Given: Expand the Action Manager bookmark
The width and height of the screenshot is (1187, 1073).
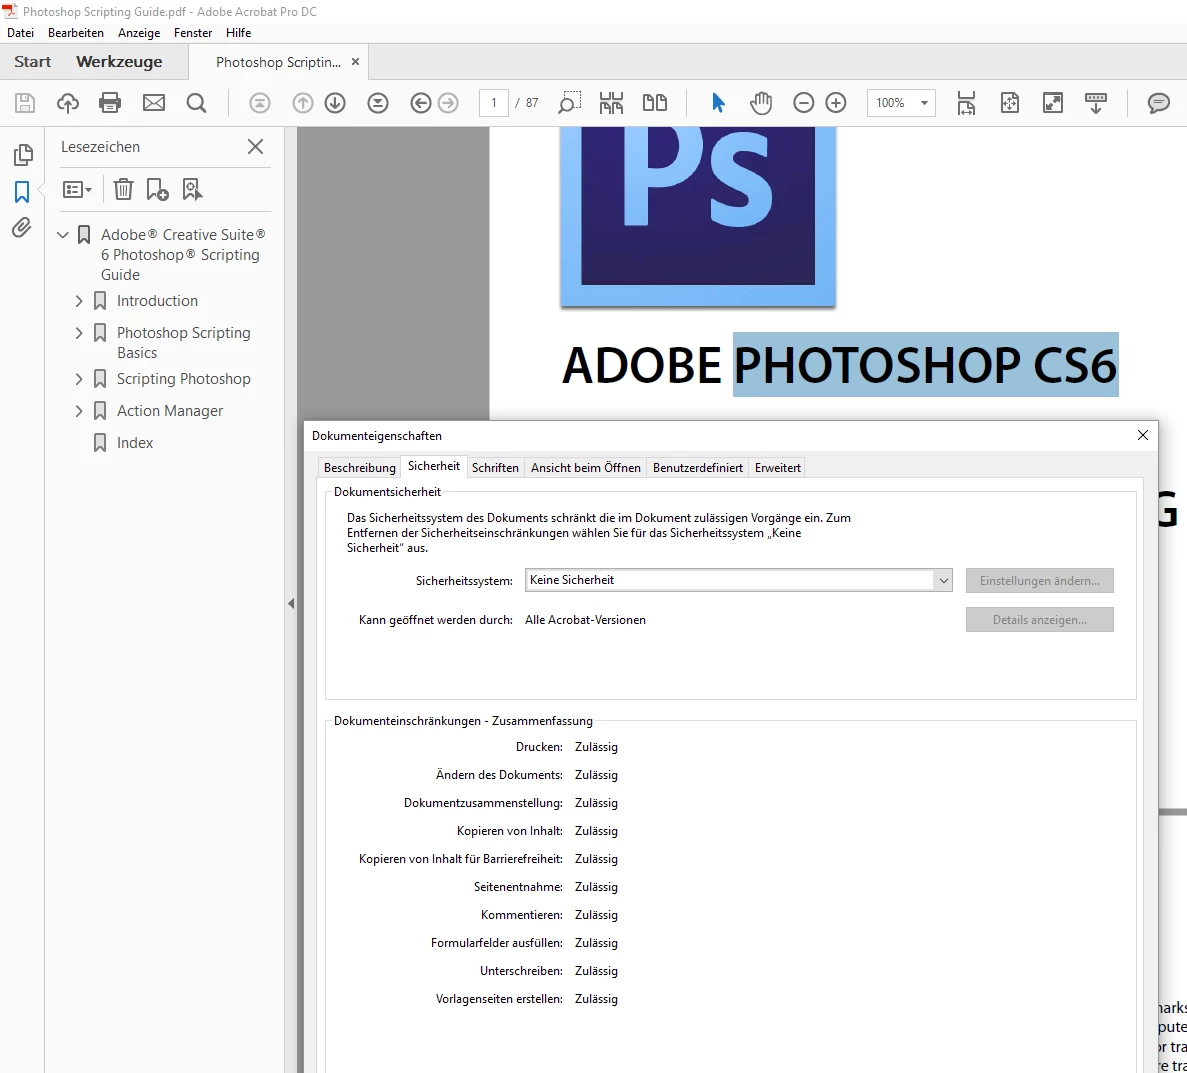Looking at the screenshot, I should coord(79,410).
